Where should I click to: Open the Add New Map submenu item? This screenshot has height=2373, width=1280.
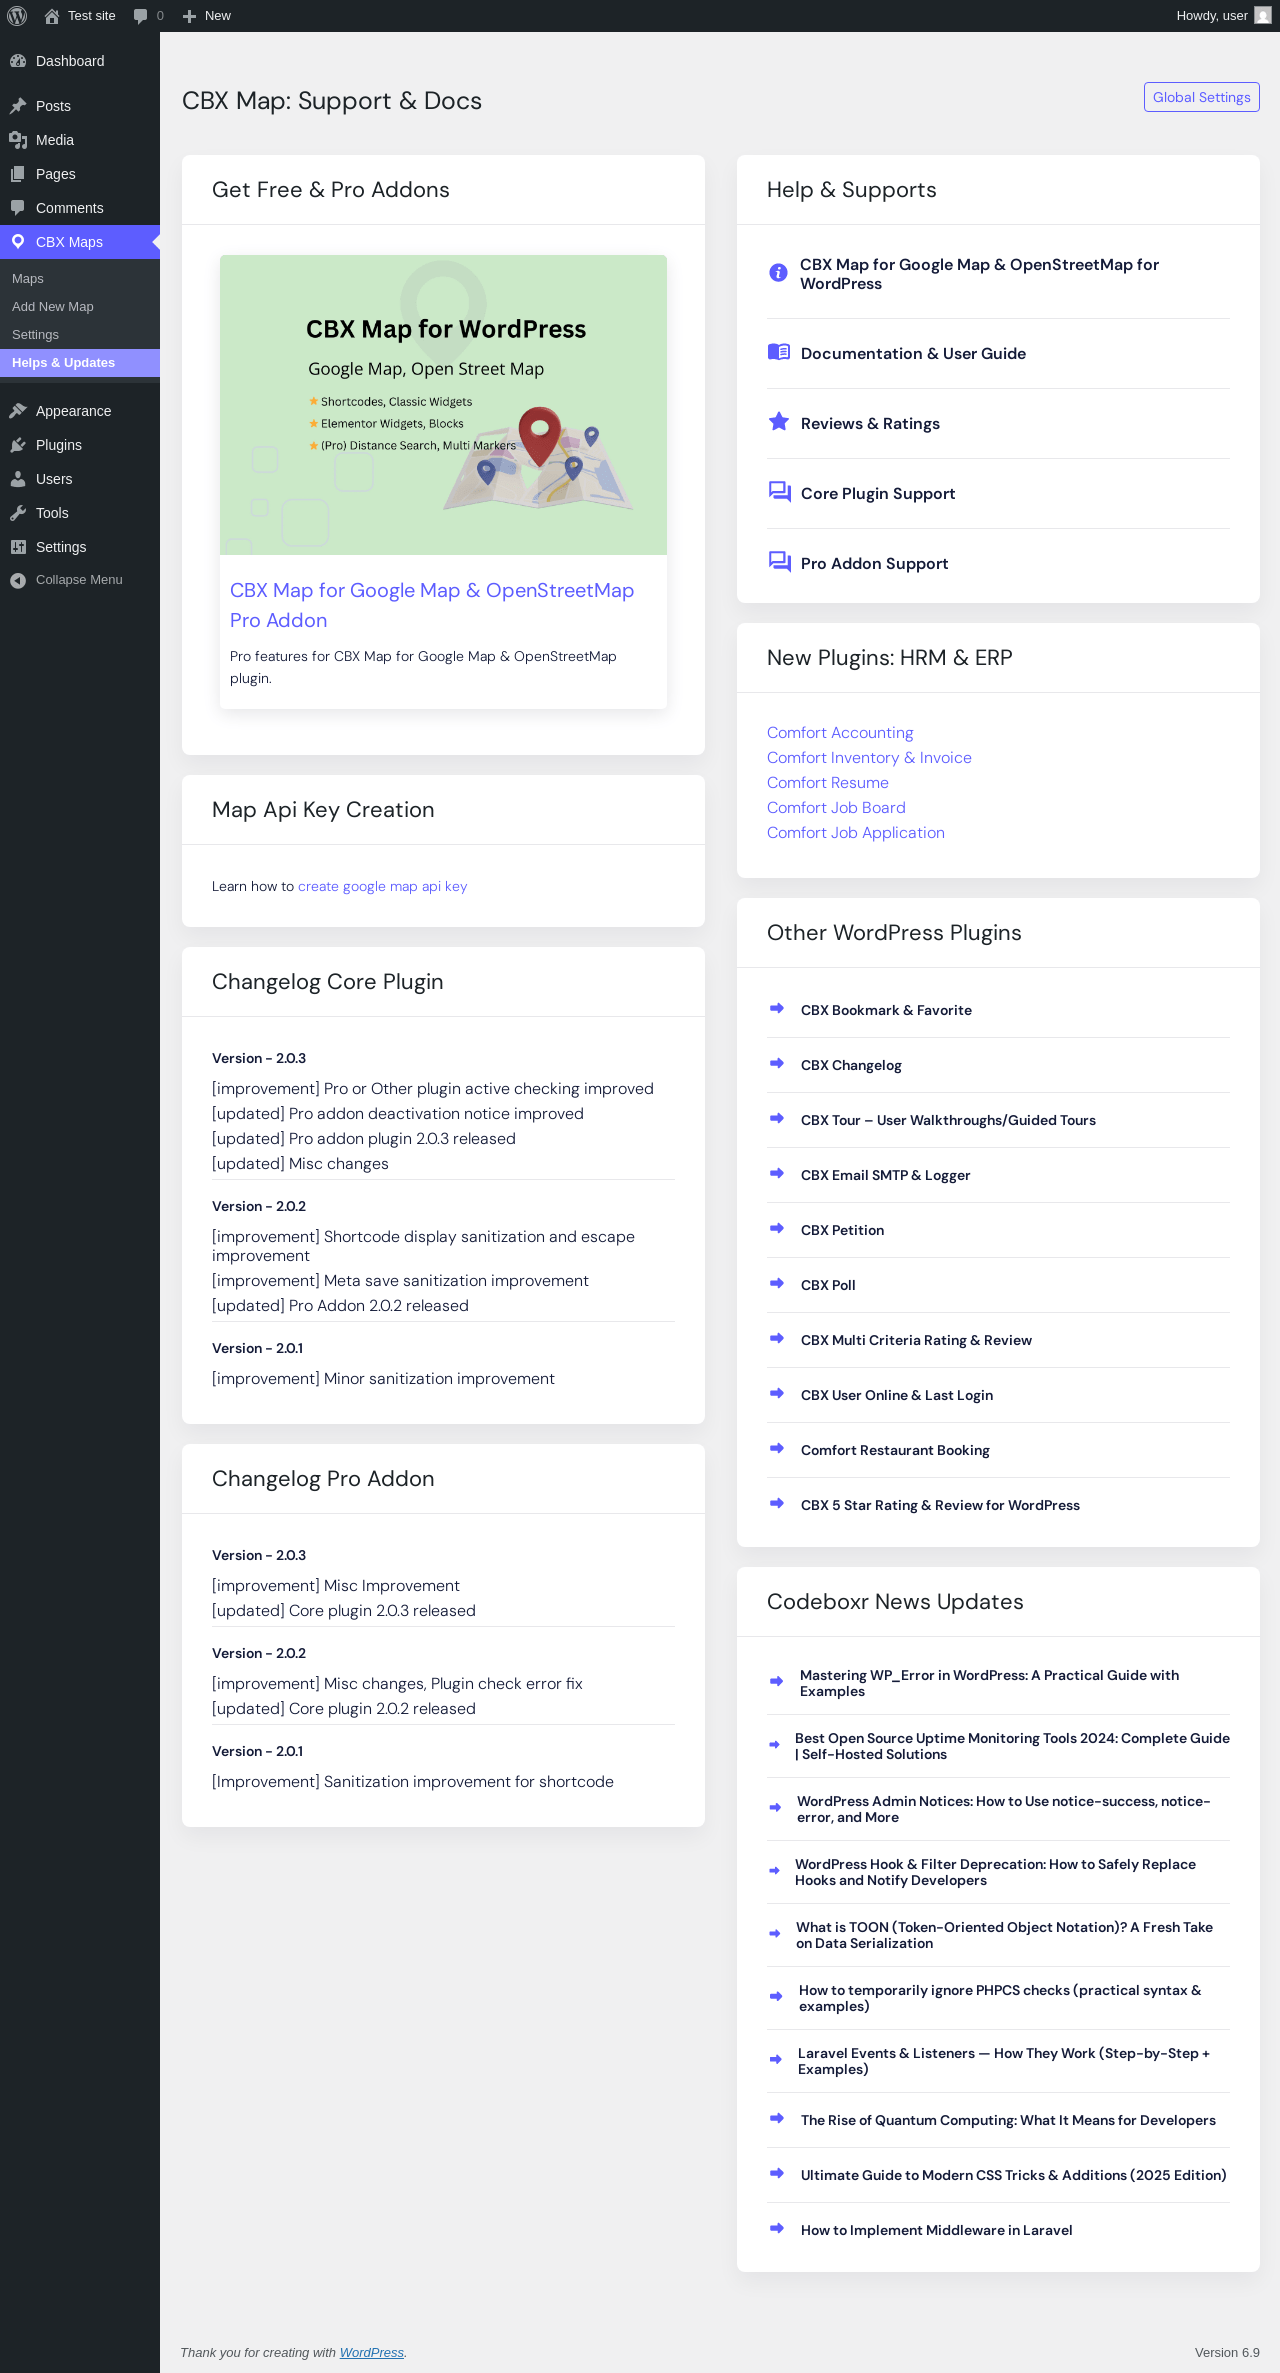80,307
